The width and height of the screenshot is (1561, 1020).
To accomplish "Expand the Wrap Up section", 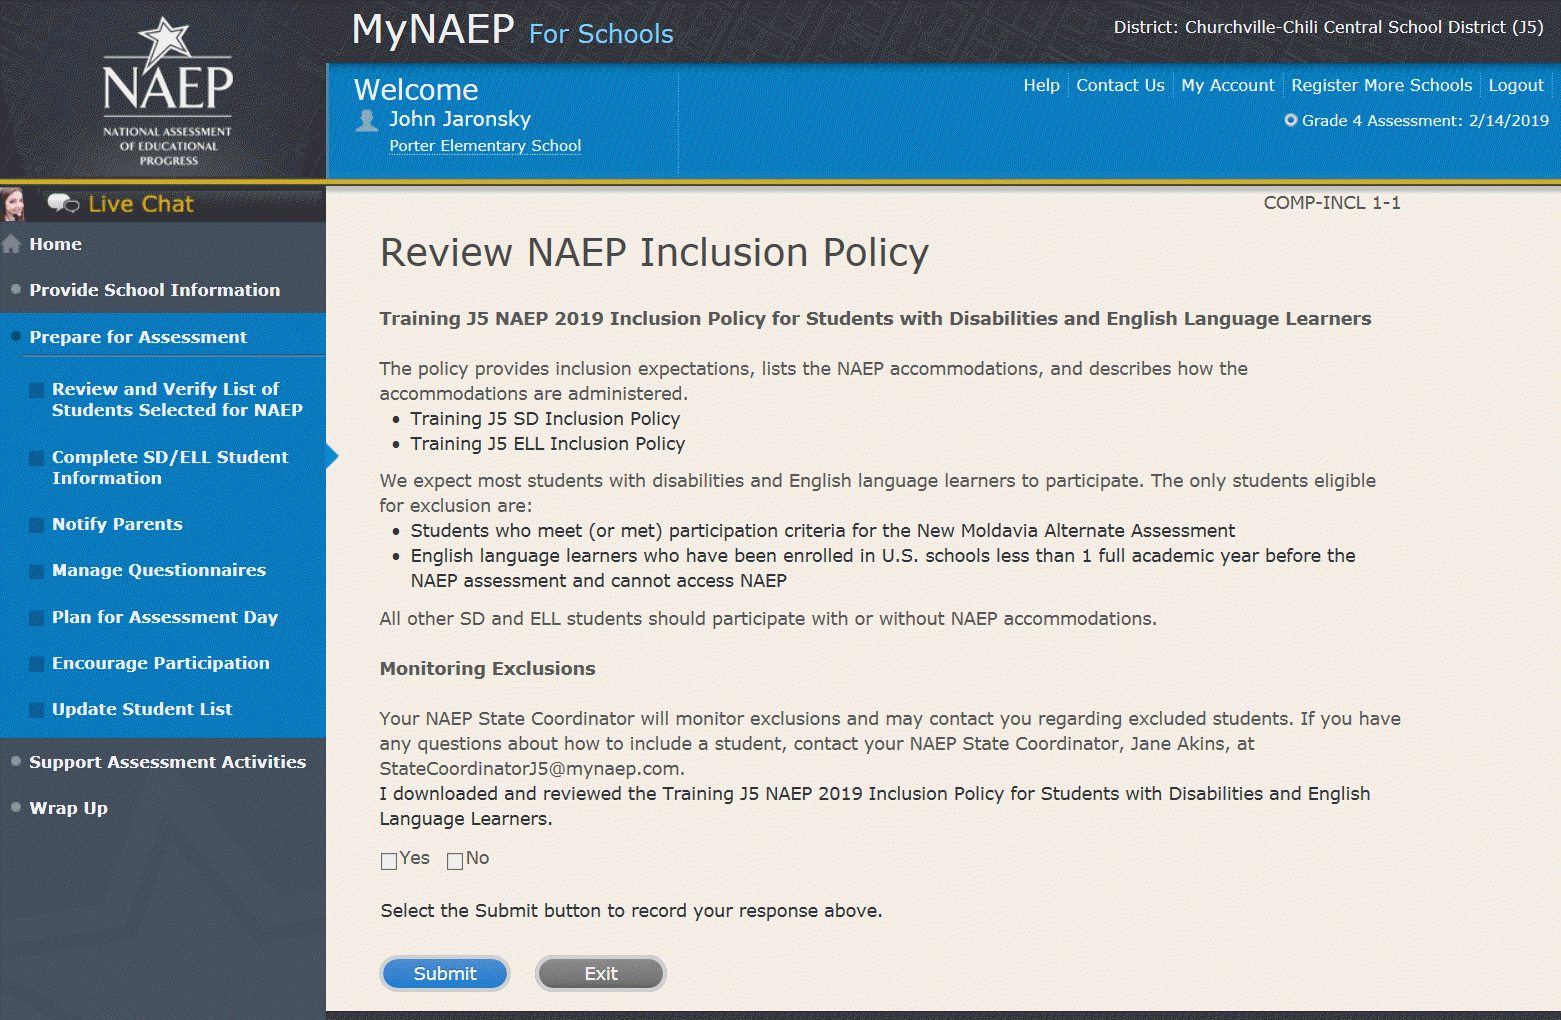I will tap(68, 808).
